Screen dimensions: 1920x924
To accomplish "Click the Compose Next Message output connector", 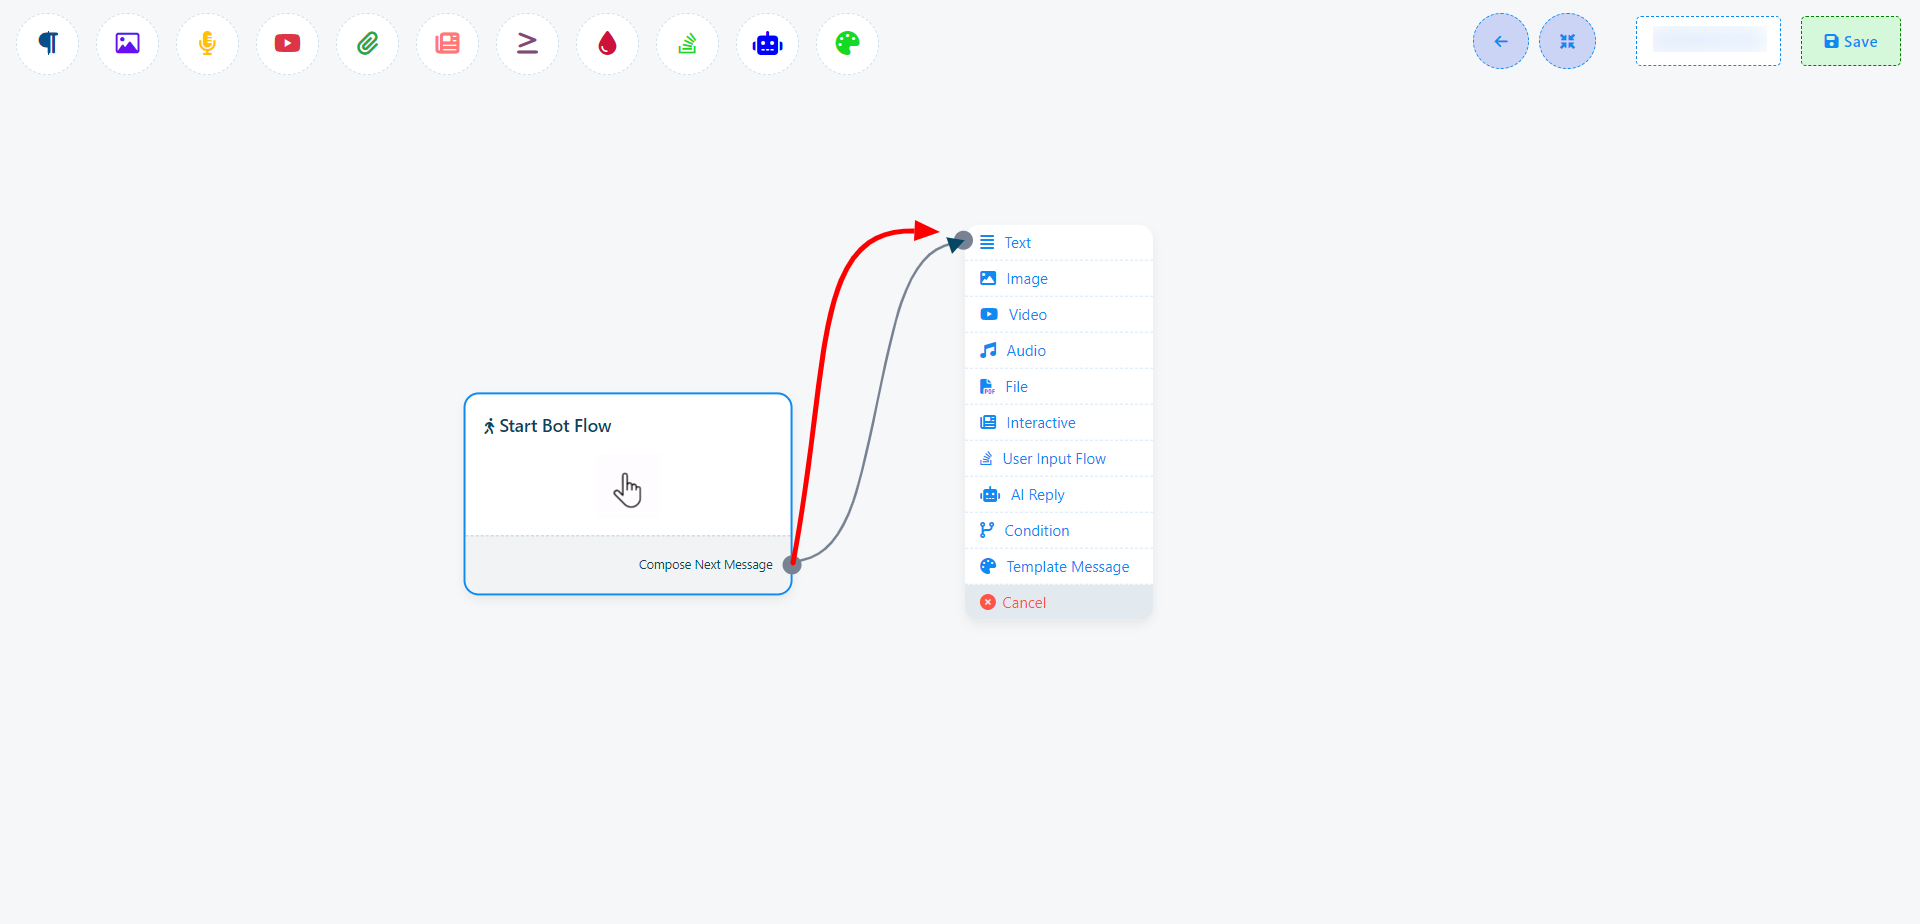I will pyautogui.click(x=791, y=565).
